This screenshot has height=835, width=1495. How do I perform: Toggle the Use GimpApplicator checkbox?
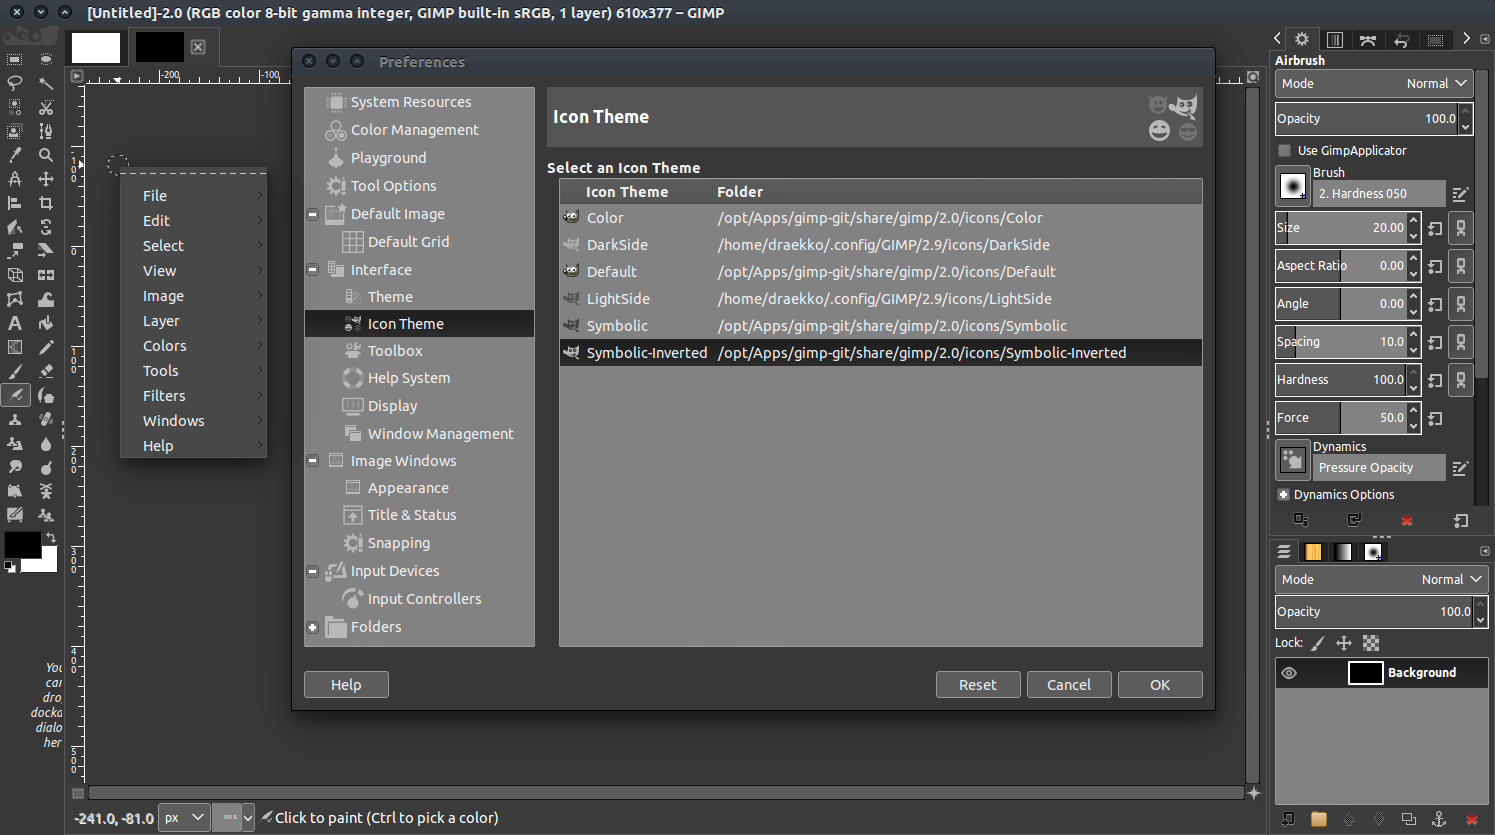coord(1285,151)
